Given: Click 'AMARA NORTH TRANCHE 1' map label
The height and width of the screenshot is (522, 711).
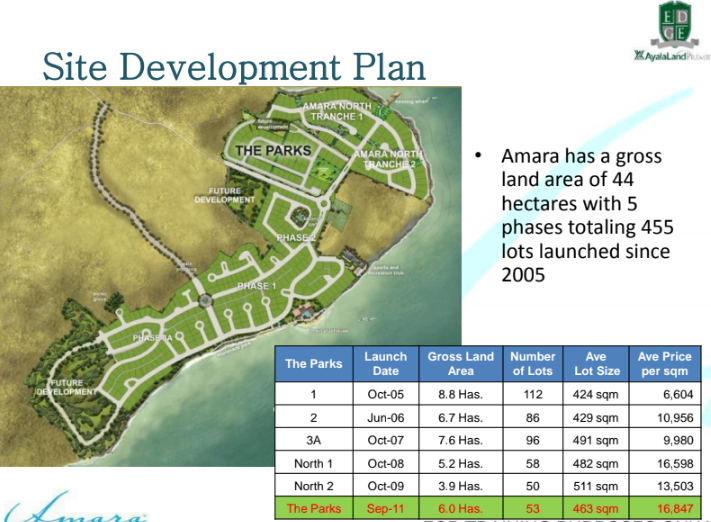Looking at the screenshot, I should coord(337,112).
